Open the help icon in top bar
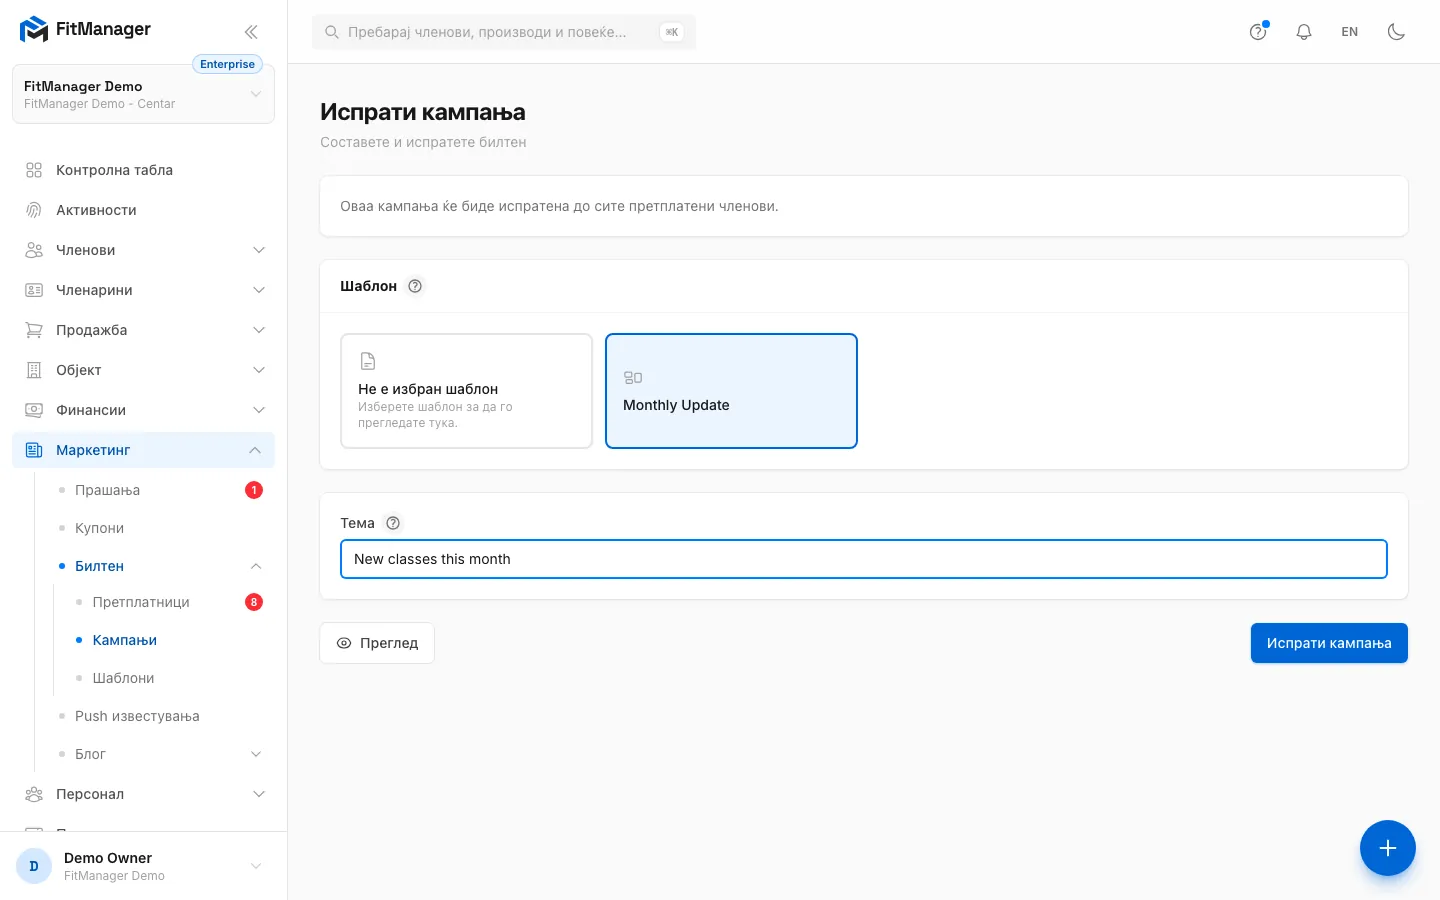Viewport: 1440px width, 900px height. point(1258,32)
